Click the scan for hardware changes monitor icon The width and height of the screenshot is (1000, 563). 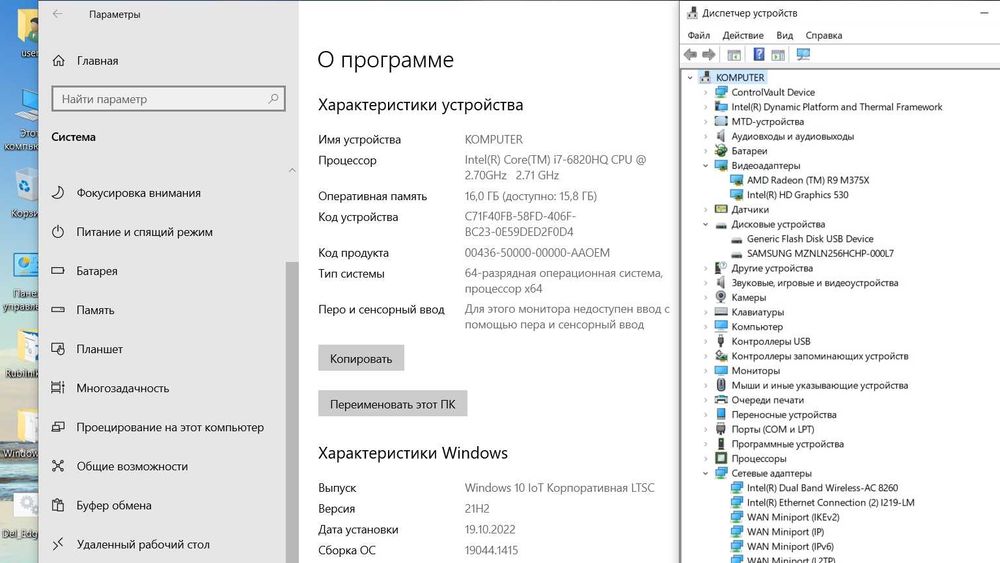pyautogui.click(x=803, y=55)
